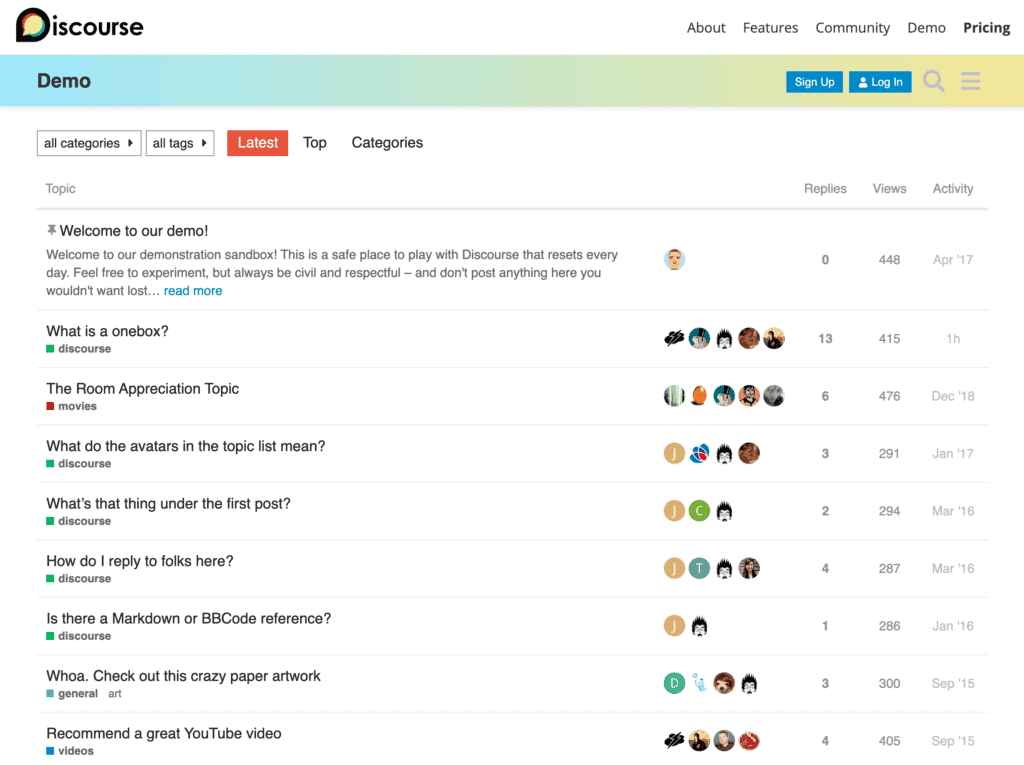
Task: Open the all tags dropdown
Action: coord(180,143)
